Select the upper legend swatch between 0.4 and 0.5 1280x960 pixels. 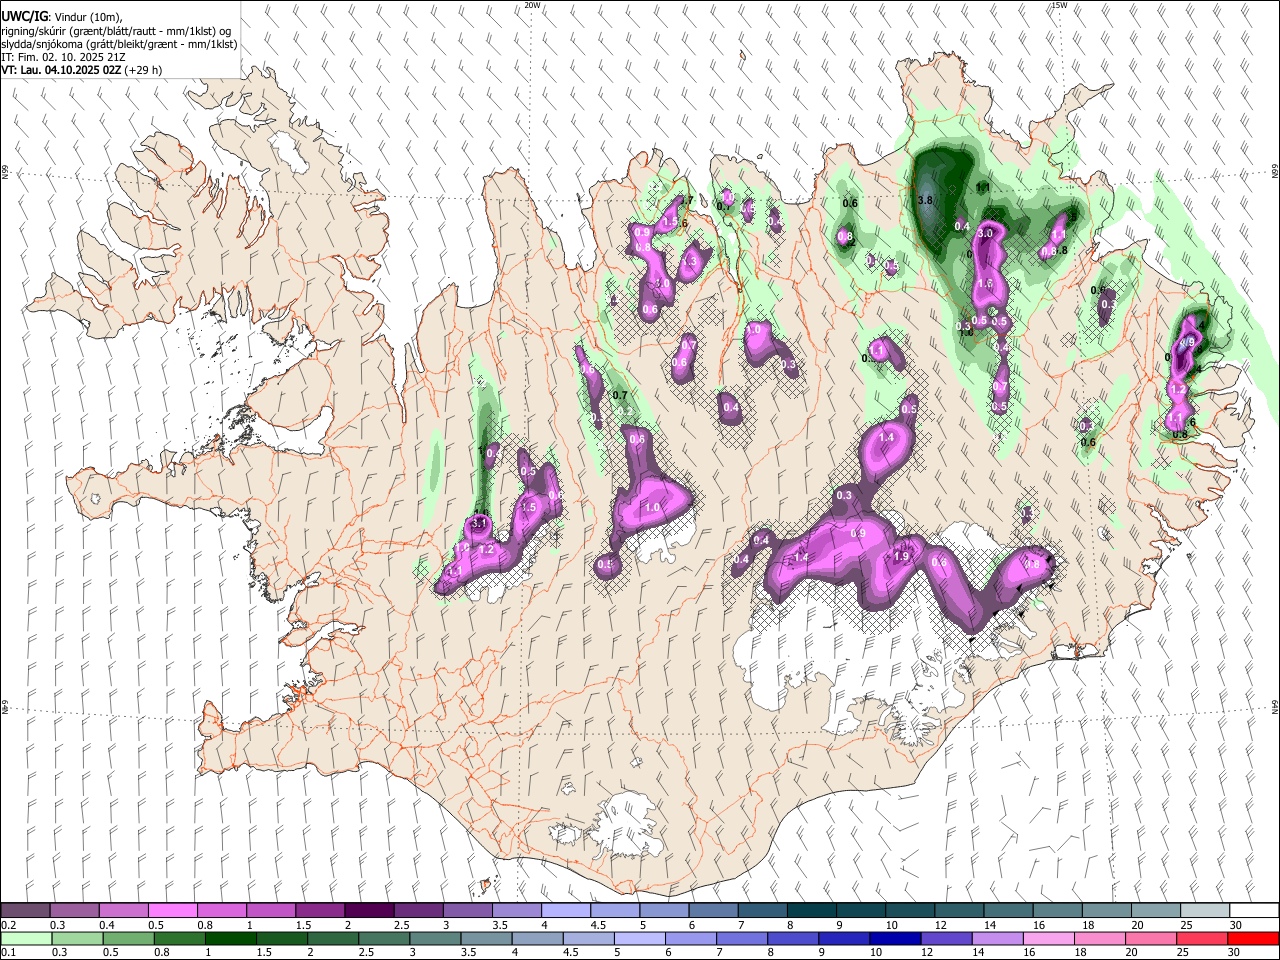pyautogui.click(x=124, y=911)
